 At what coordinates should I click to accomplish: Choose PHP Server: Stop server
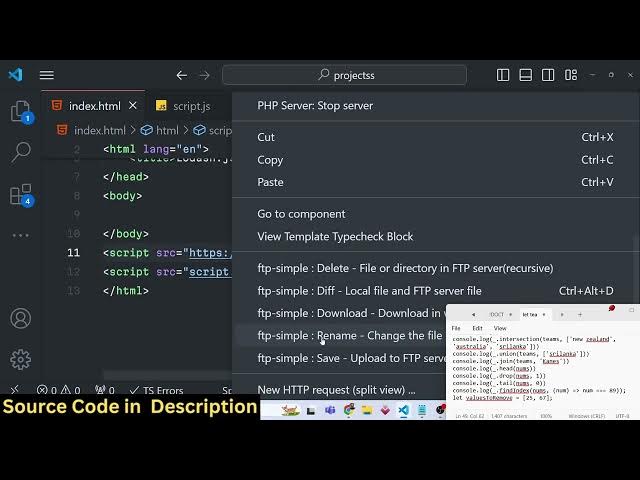coord(315,106)
